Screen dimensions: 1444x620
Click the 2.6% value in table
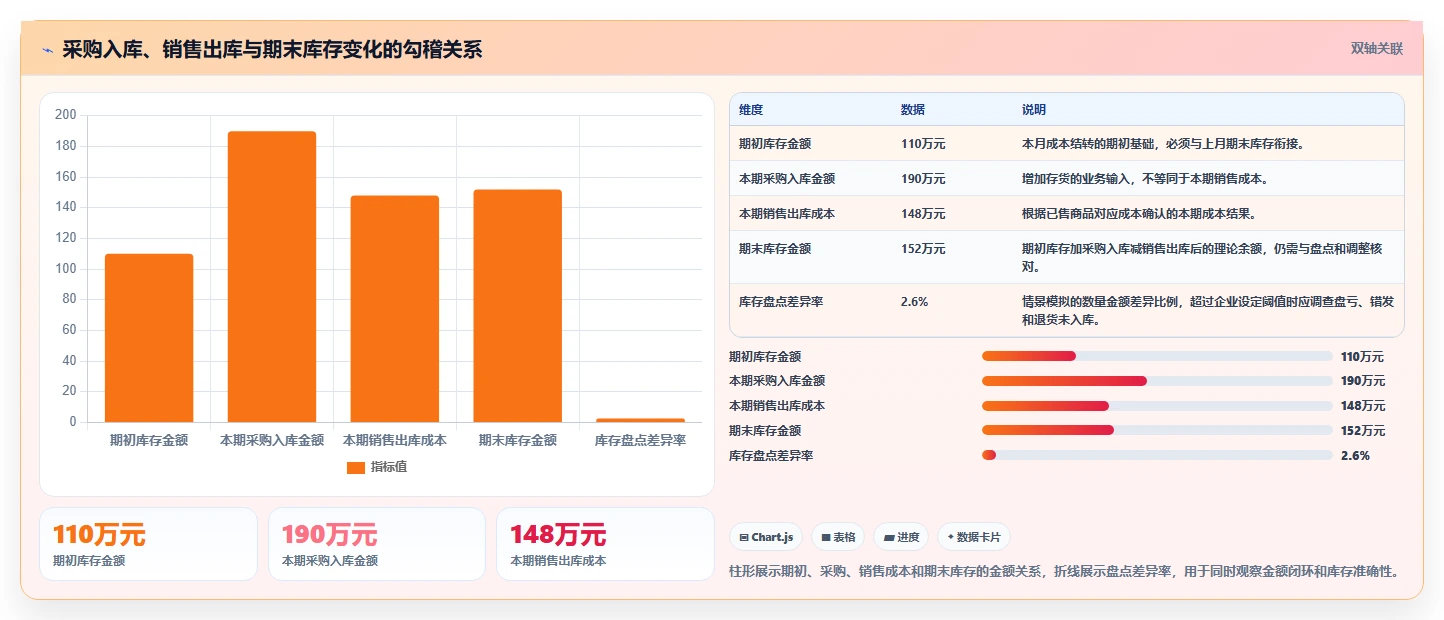click(x=914, y=301)
